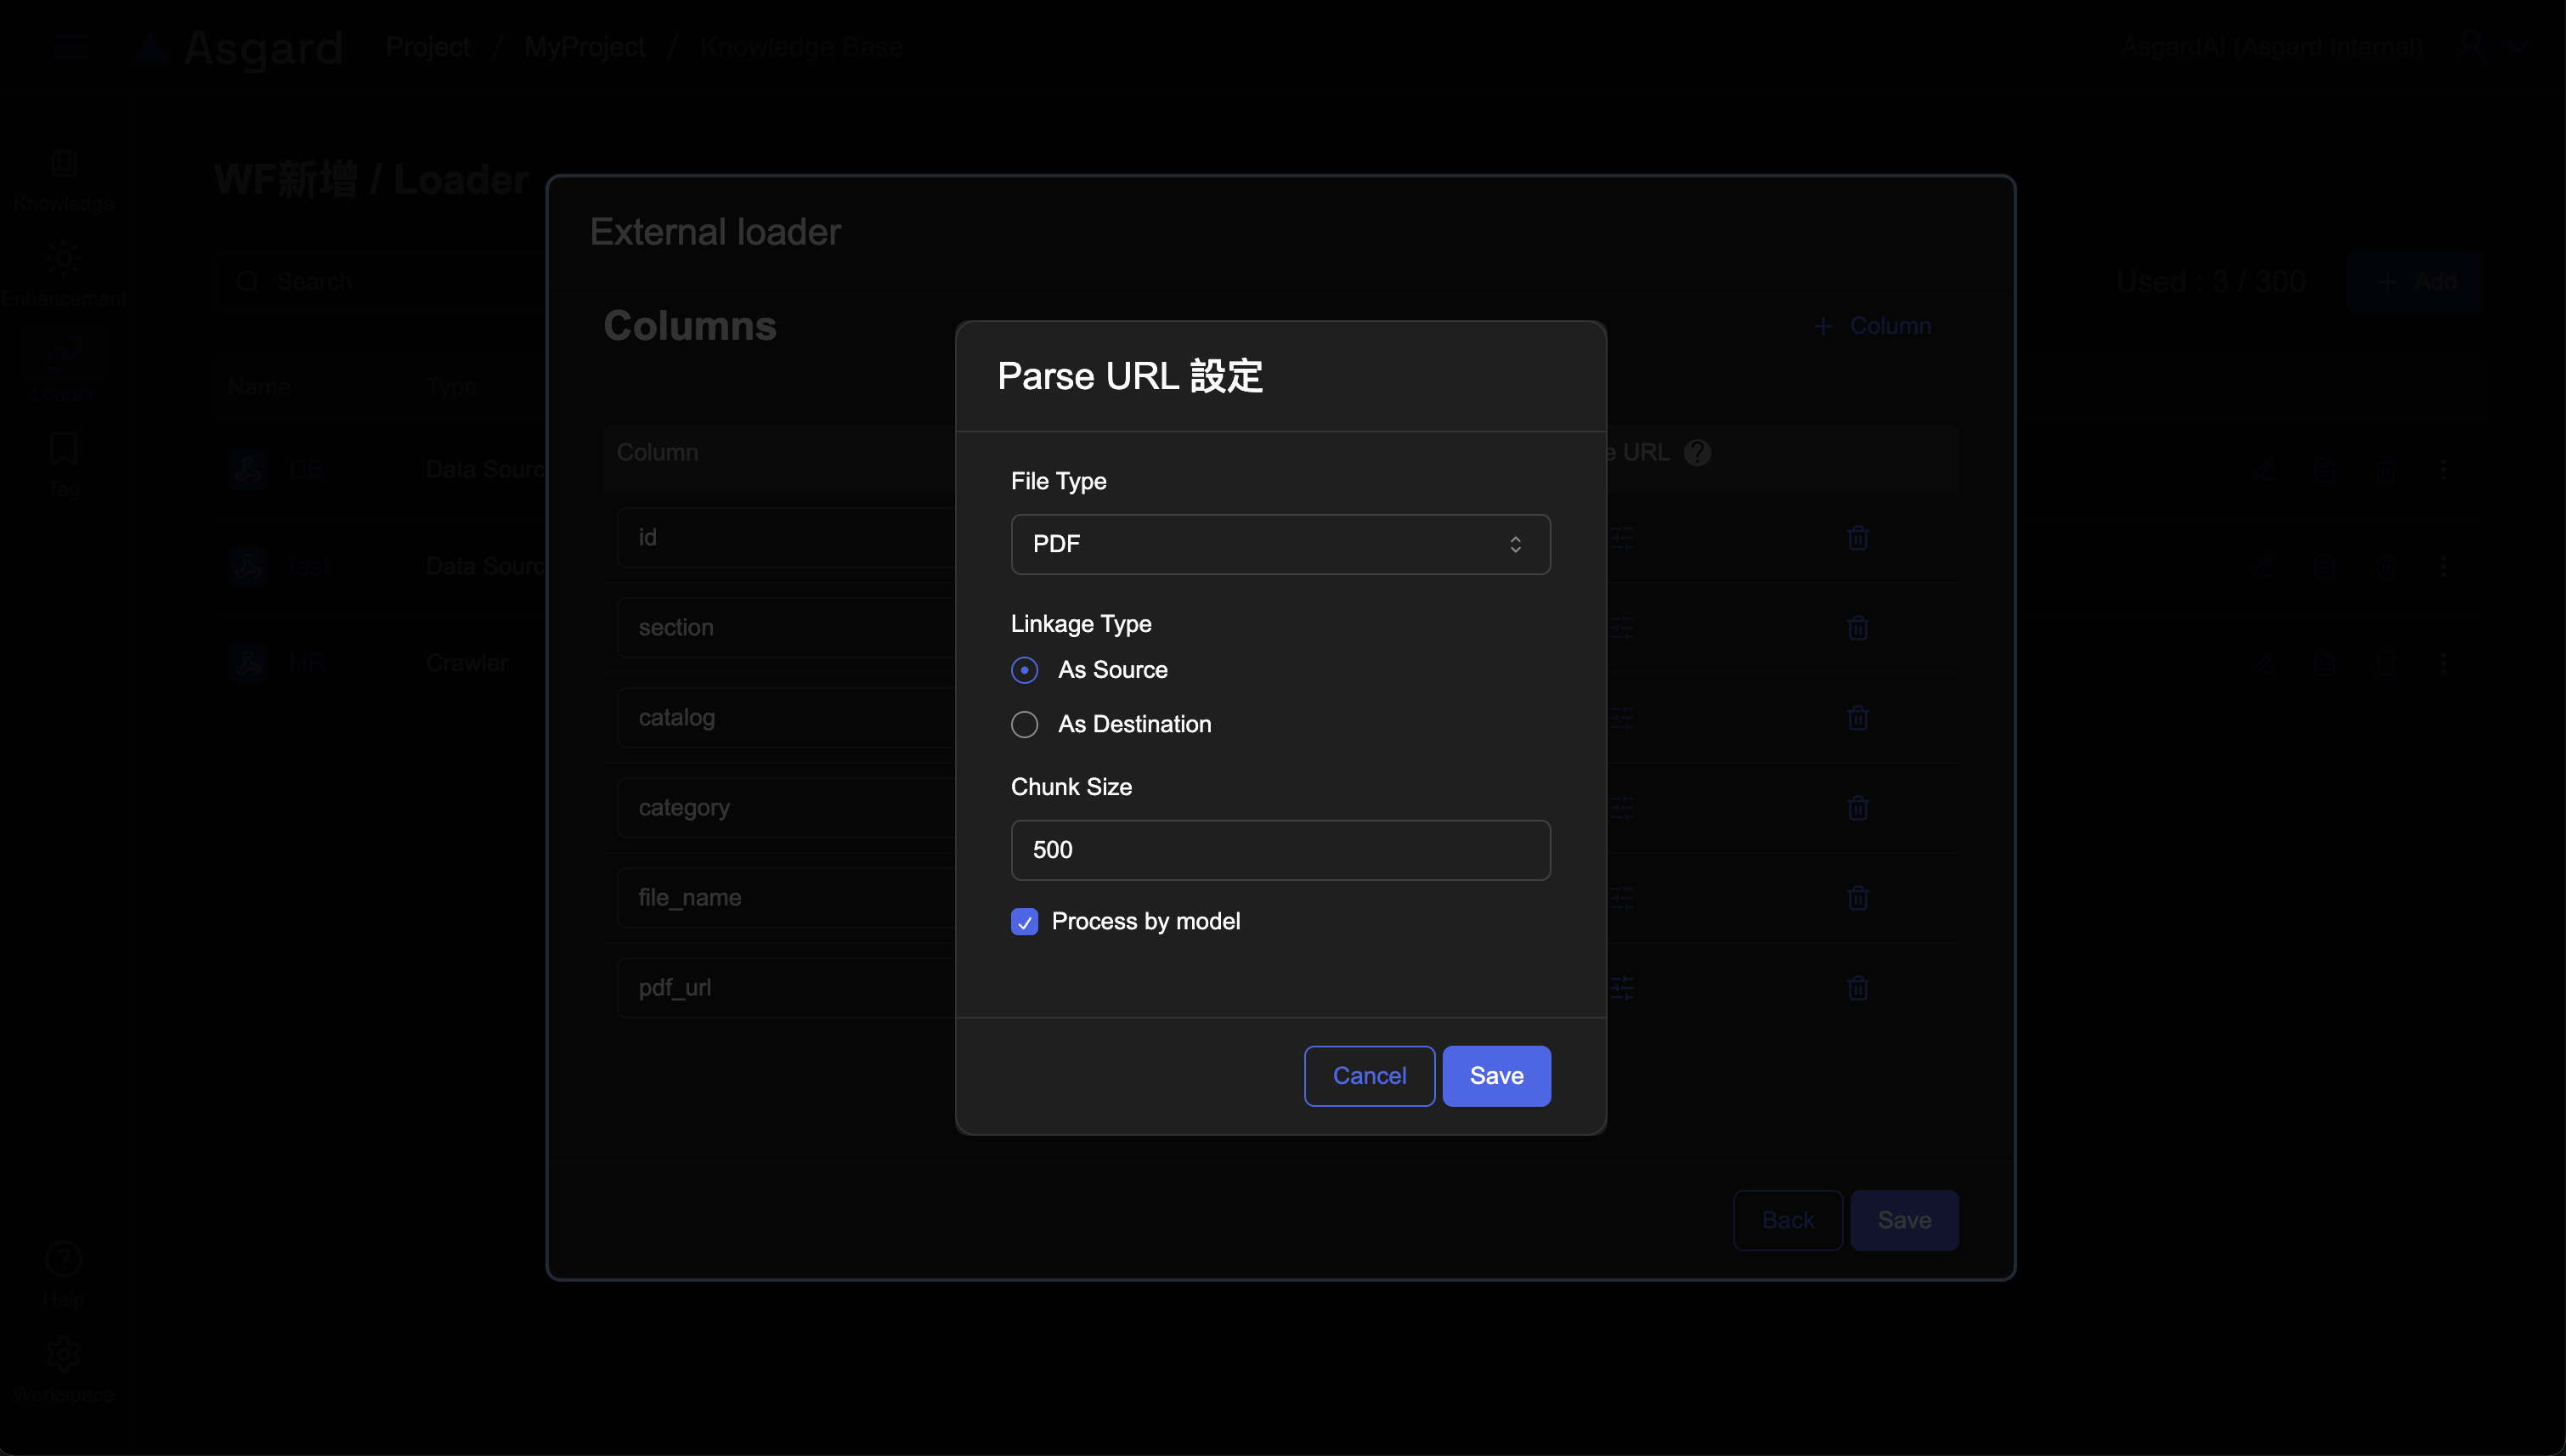The width and height of the screenshot is (2566, 1456).
Task: Delete the category column row
Action: tap(1858, 808)
